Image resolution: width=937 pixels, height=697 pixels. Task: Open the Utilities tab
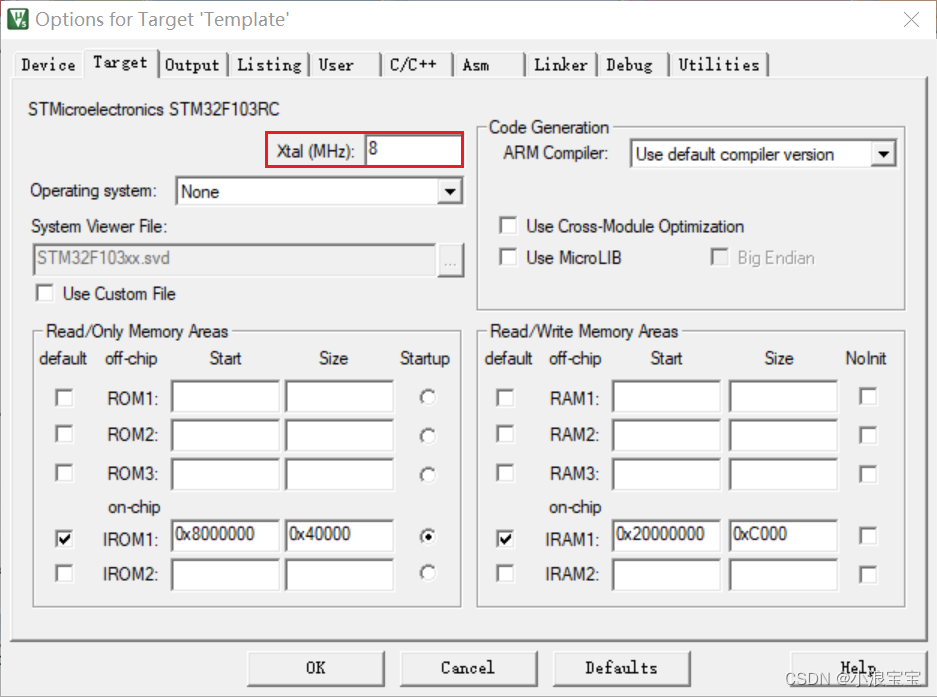(719, 65)
